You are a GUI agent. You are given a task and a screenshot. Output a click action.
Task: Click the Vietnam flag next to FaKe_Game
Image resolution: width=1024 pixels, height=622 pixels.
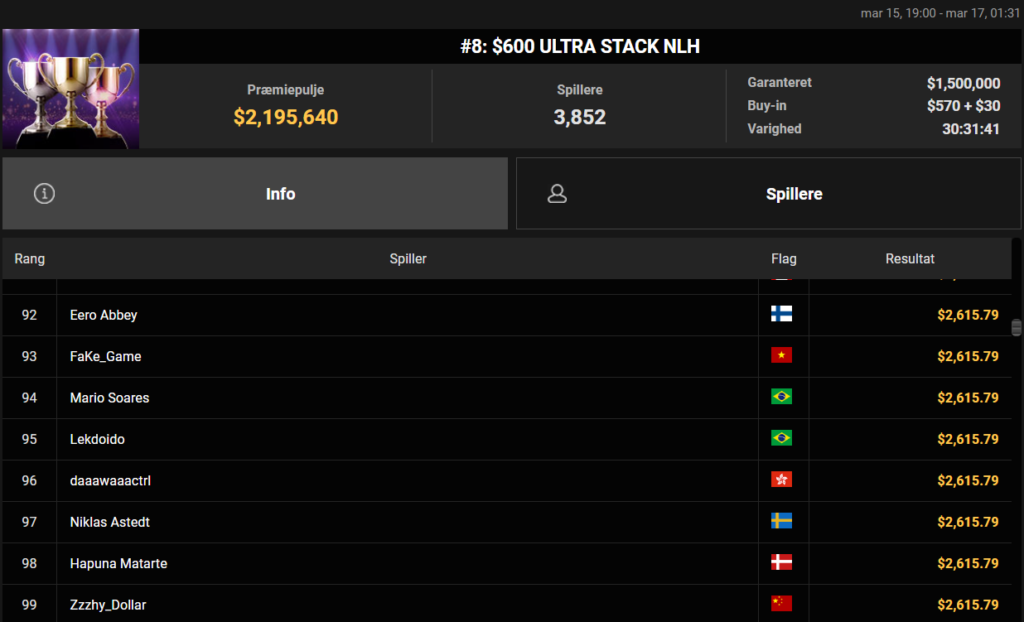point(781,356)
